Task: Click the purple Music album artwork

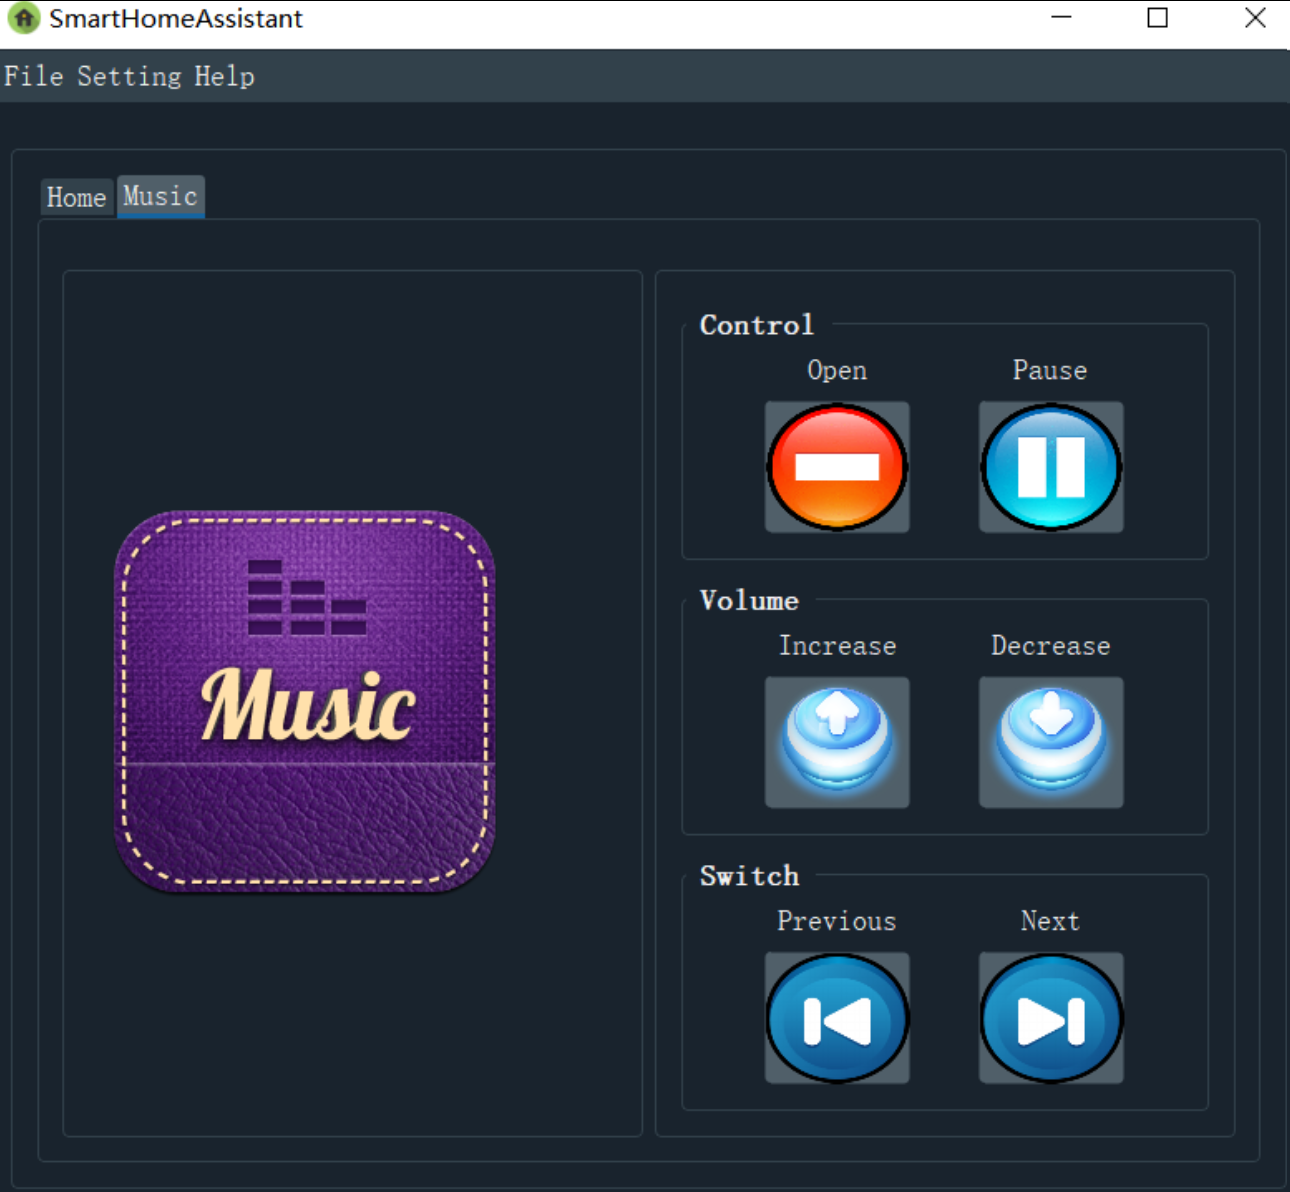Action: click(x=305, y=701)
